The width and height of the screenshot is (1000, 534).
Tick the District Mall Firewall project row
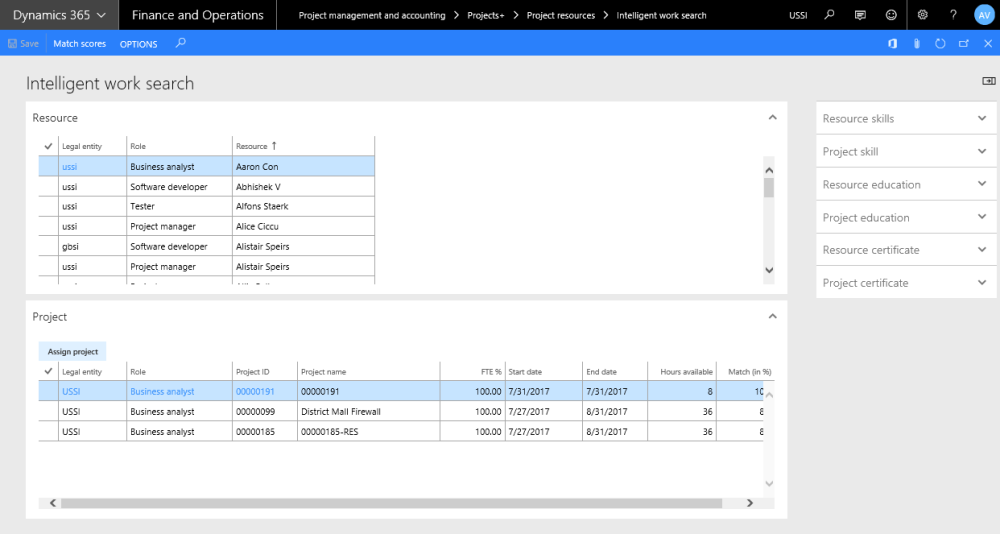click(x=48, y=412)
